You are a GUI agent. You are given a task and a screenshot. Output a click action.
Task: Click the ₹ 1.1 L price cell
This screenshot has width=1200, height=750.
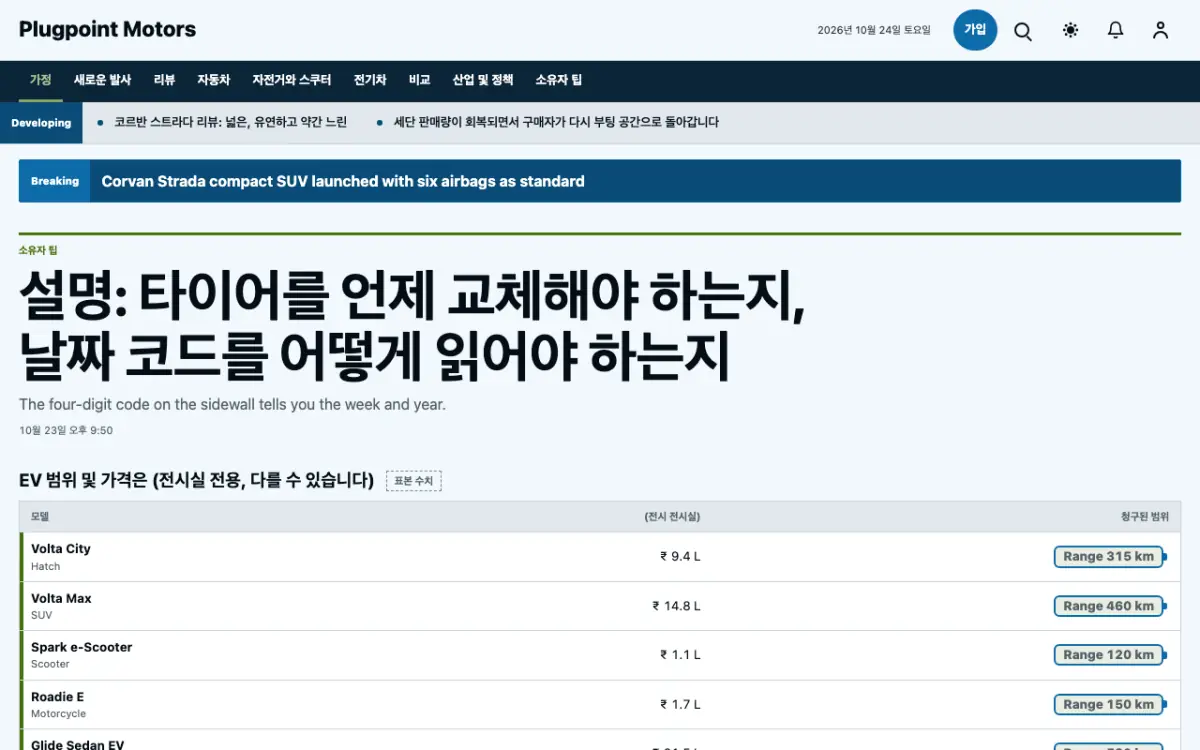coord(680,655)
